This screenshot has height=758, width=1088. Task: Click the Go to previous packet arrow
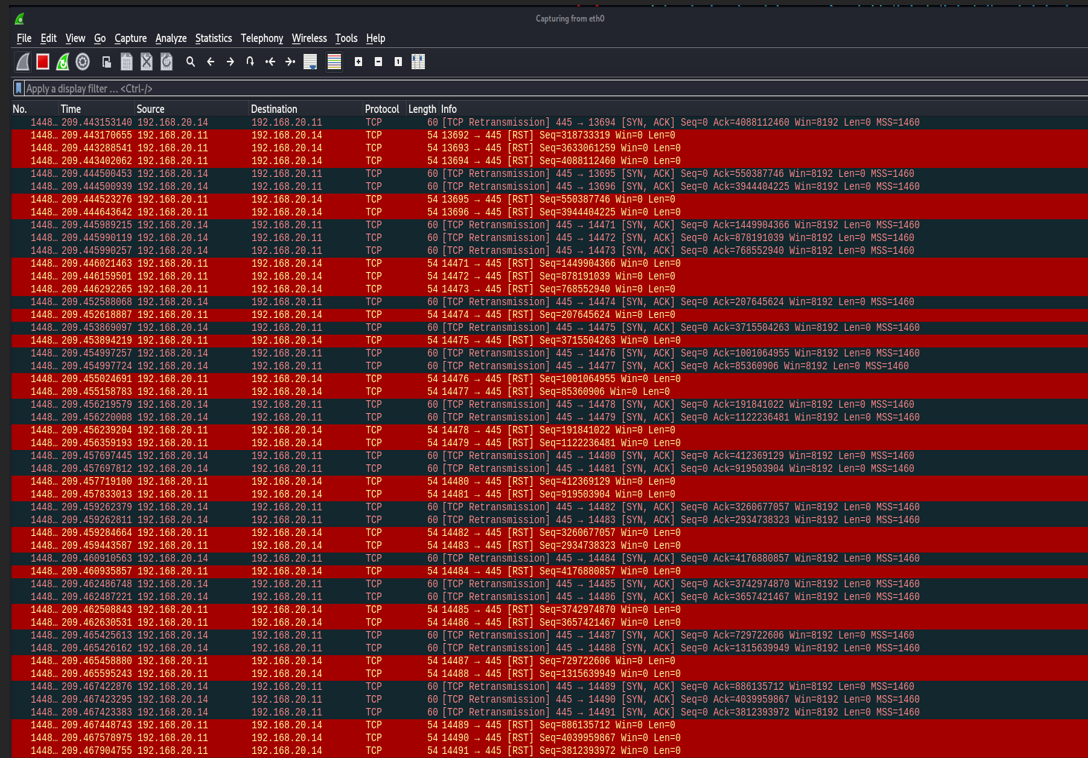(210, 61)
